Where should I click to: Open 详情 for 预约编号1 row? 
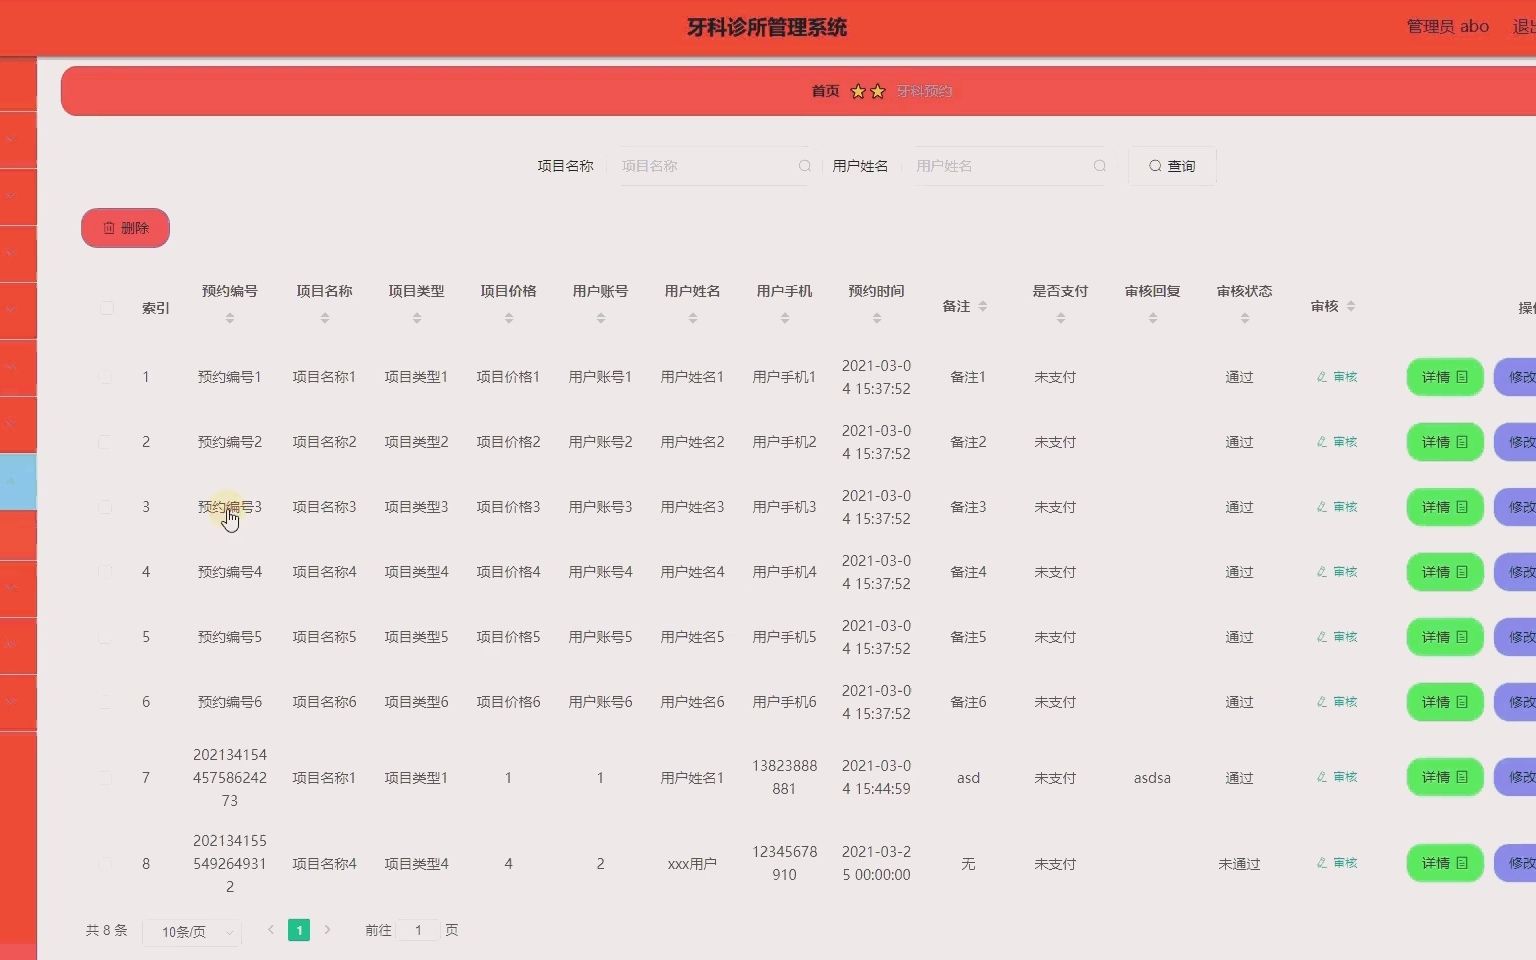click(x=1445, y=377)
